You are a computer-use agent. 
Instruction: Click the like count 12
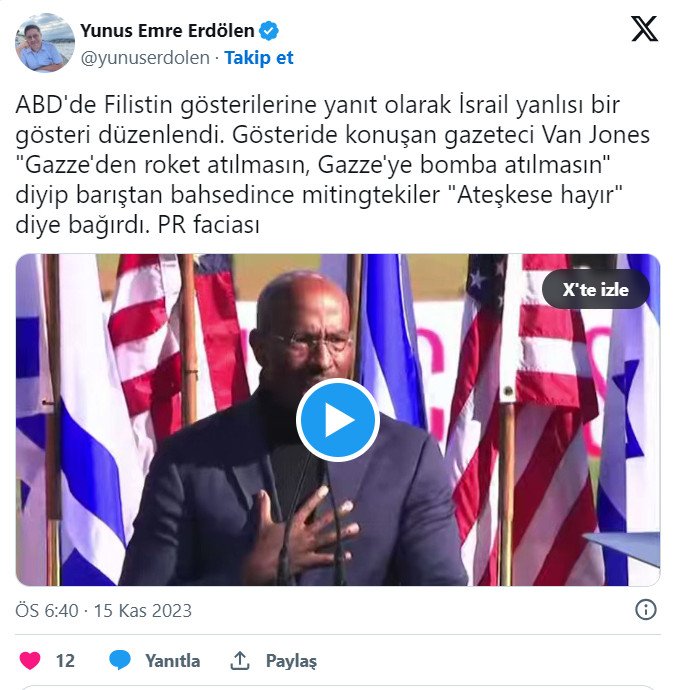coord(65,661)
